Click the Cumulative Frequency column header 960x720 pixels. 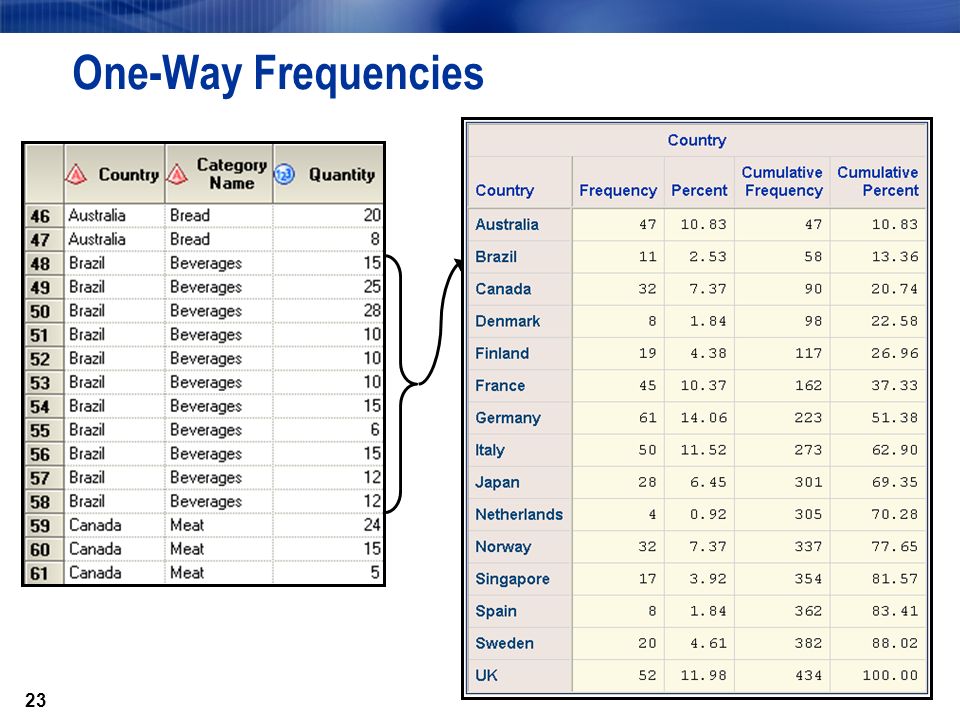783,181
